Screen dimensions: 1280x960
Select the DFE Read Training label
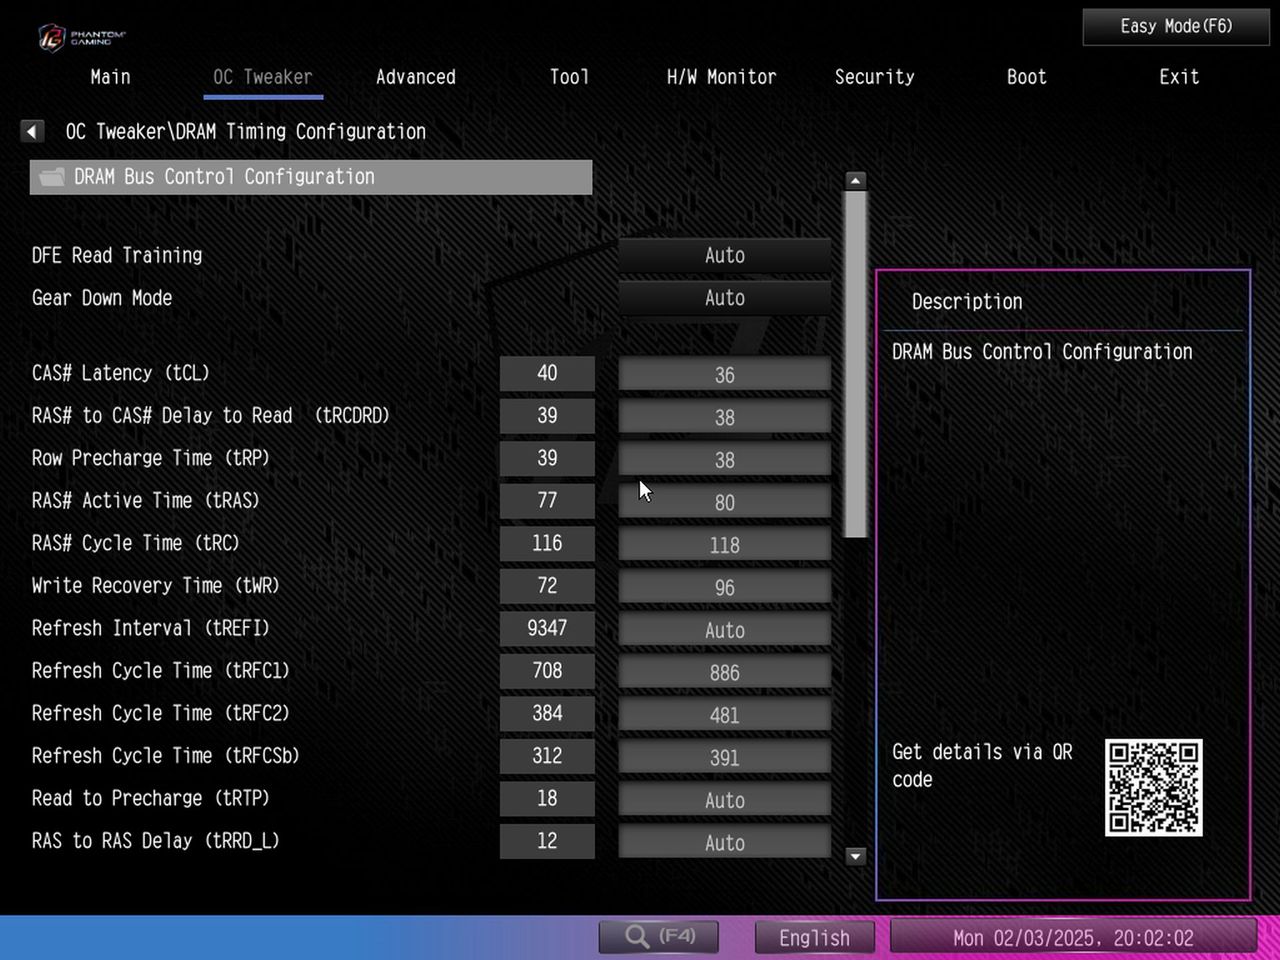click(x=117, y=255)
